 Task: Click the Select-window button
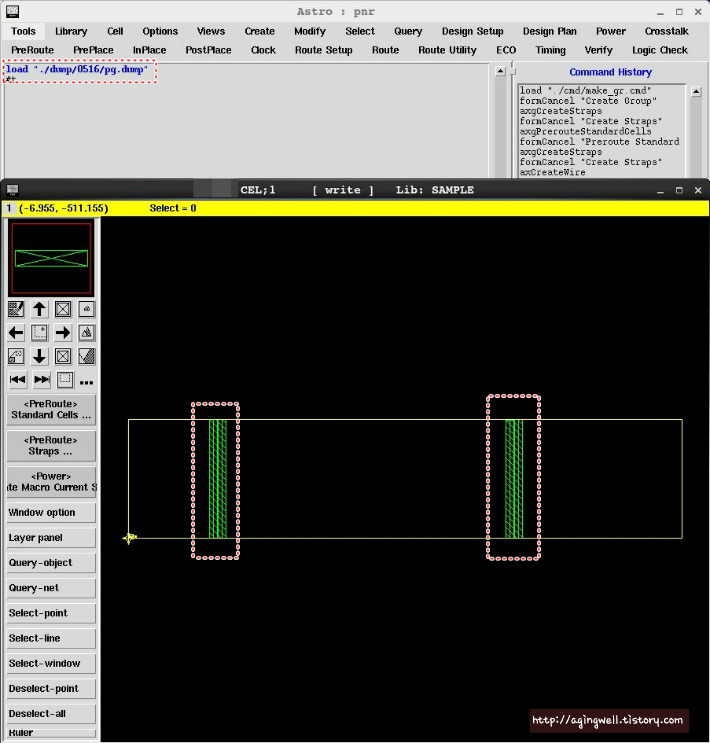pyautogui.click(x=51, y=663)
